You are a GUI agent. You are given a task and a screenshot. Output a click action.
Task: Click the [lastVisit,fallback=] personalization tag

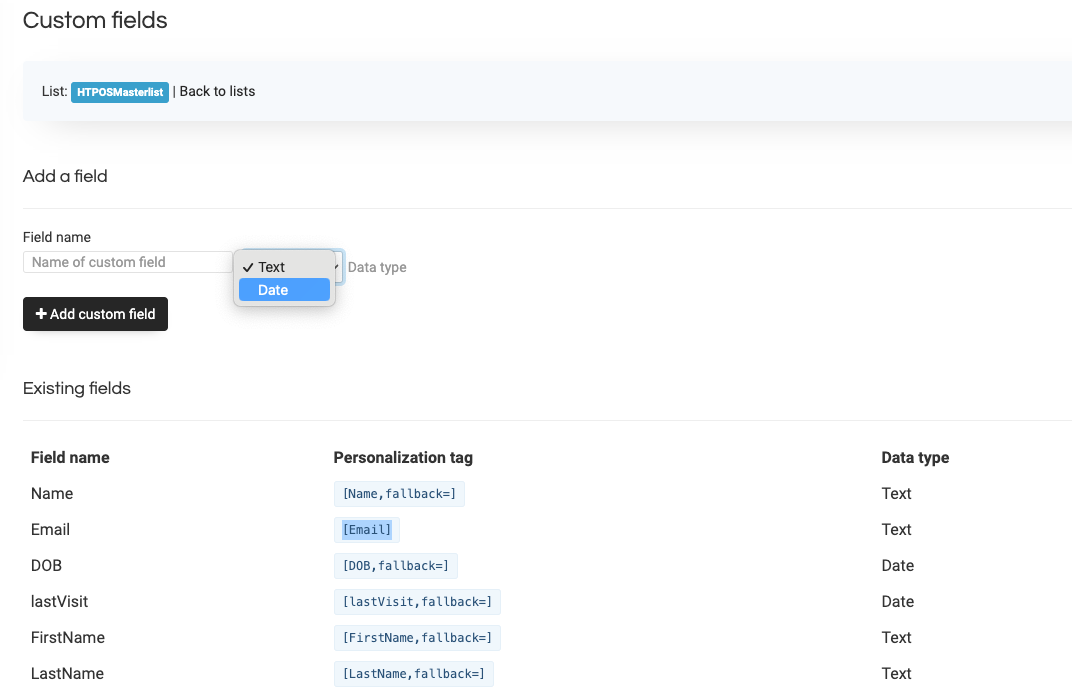417,602
